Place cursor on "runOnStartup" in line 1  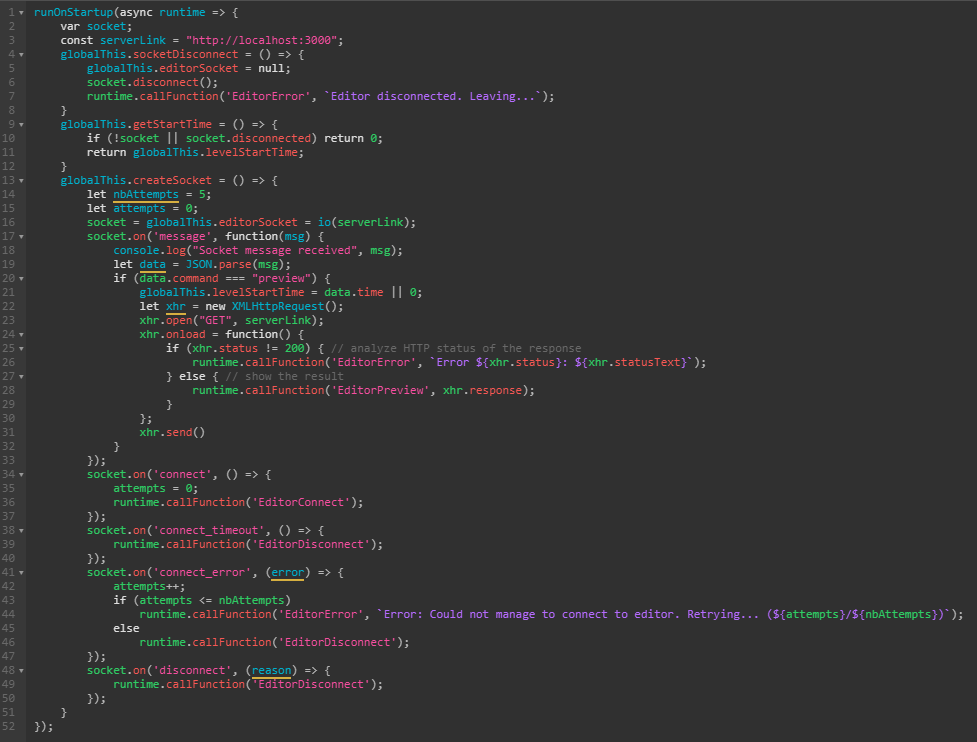74,12
